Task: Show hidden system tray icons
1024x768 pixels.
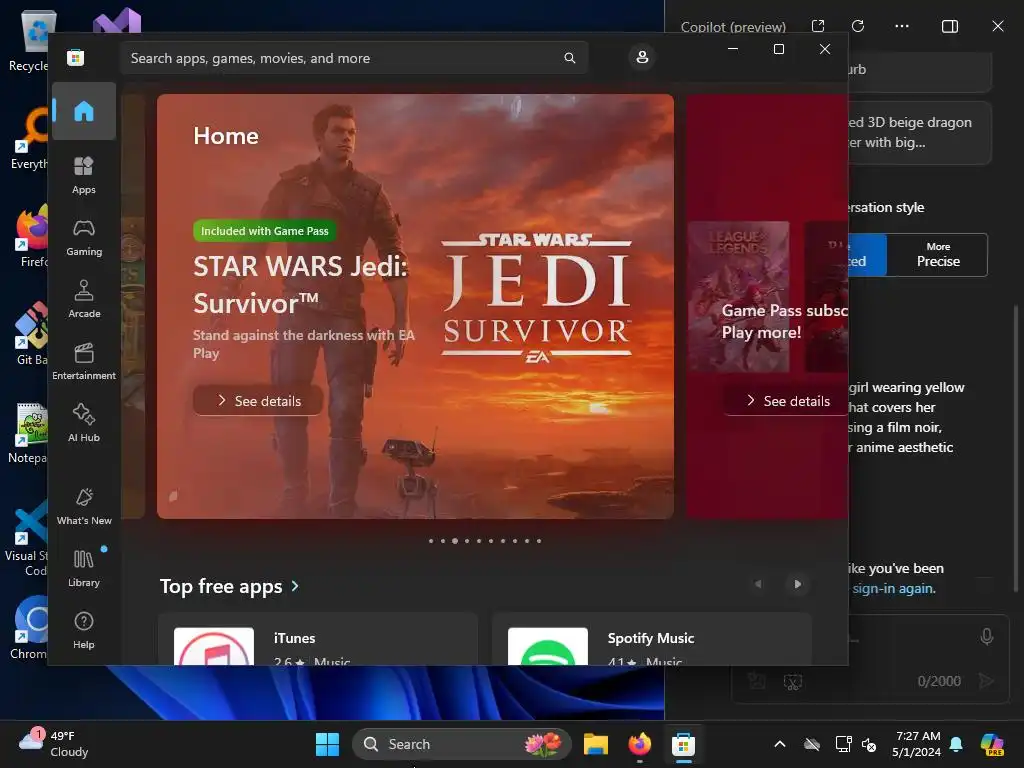Action: pyautogui.click(x=780, y=744)
